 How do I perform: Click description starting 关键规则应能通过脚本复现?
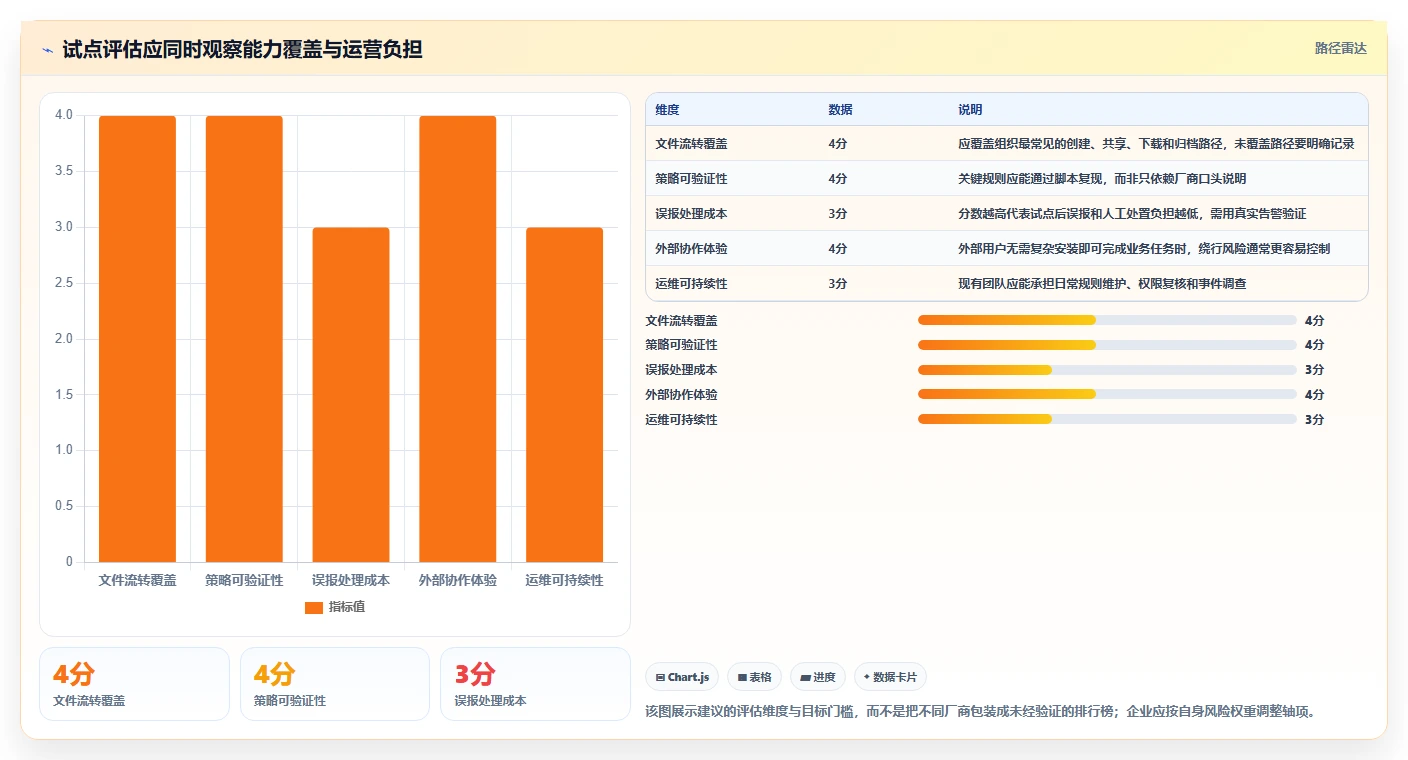(1102, 179)
